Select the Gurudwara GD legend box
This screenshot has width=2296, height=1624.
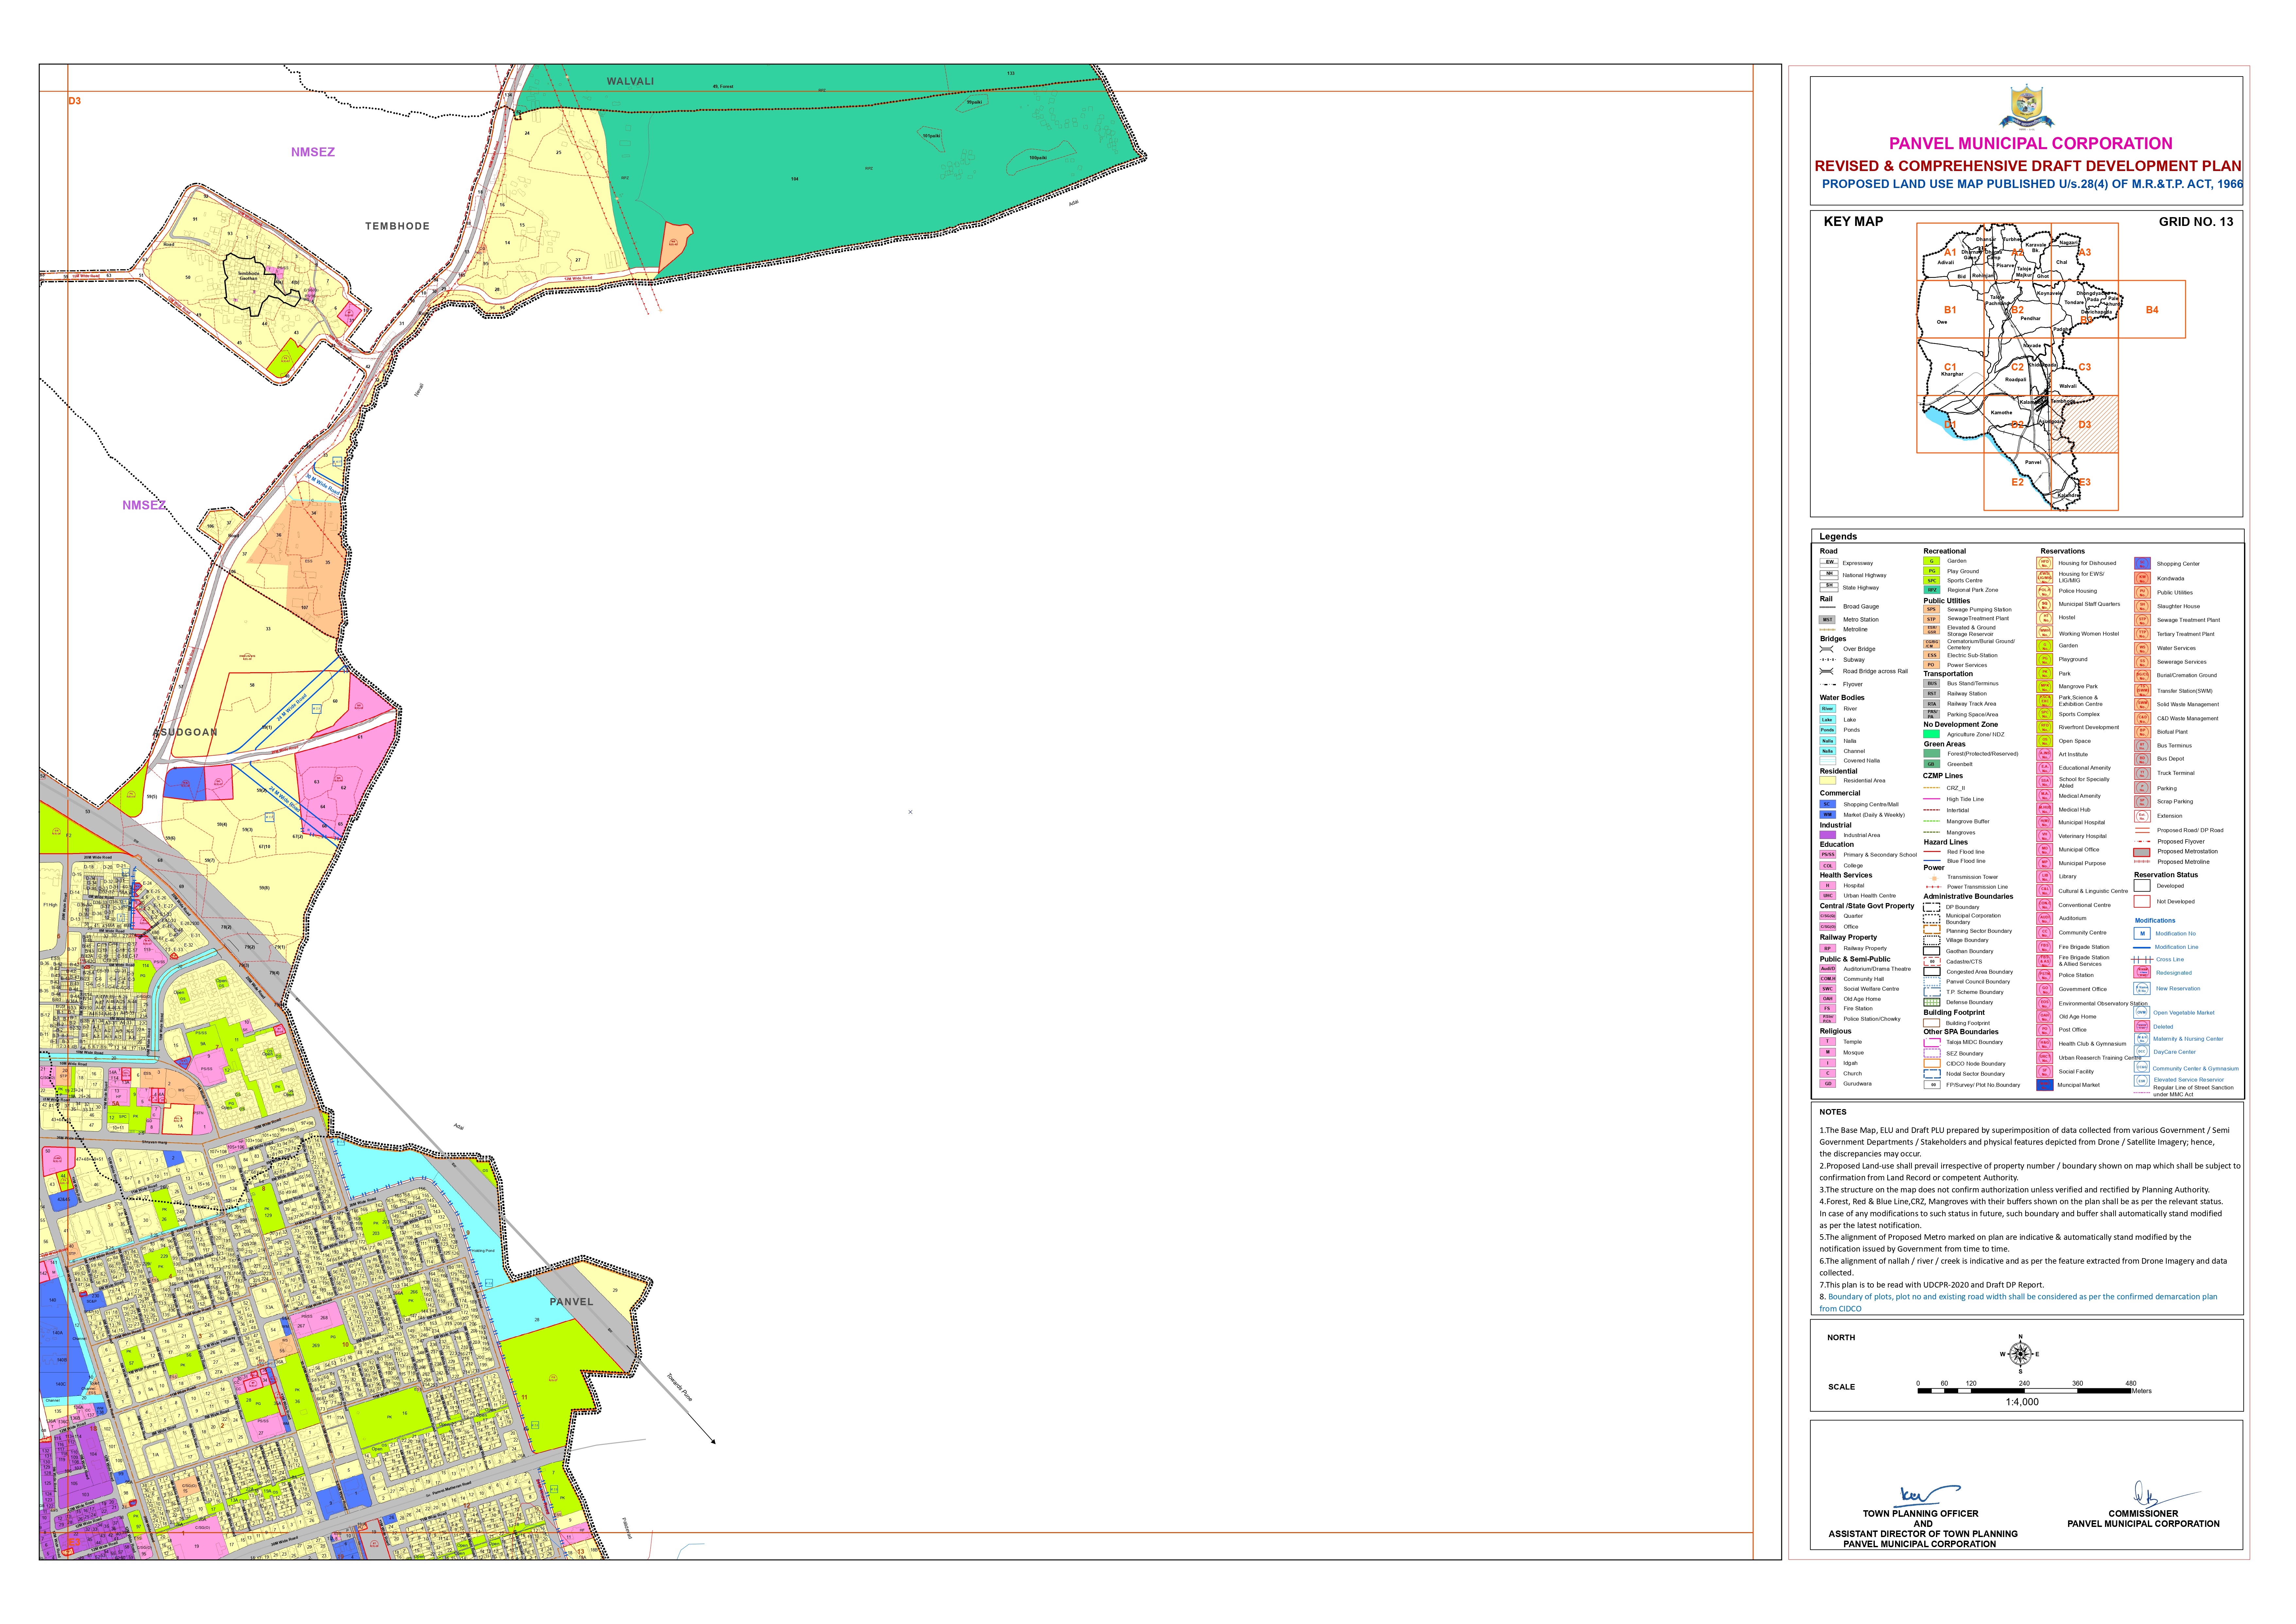(1828, 1084)
